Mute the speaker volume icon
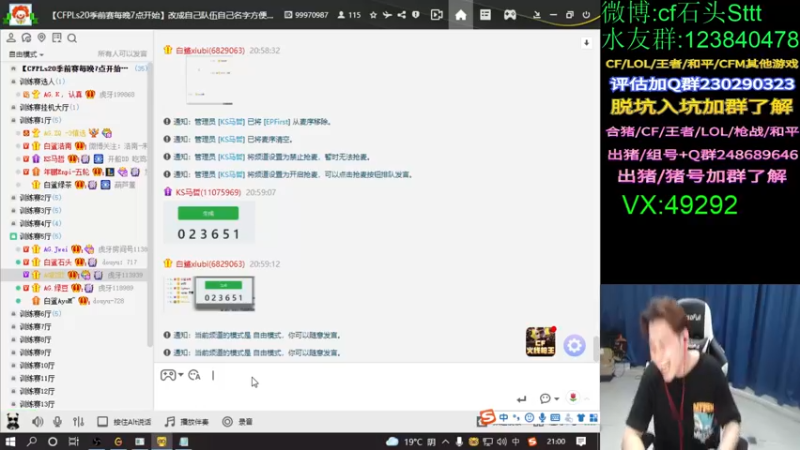 [x=37, y=421]
